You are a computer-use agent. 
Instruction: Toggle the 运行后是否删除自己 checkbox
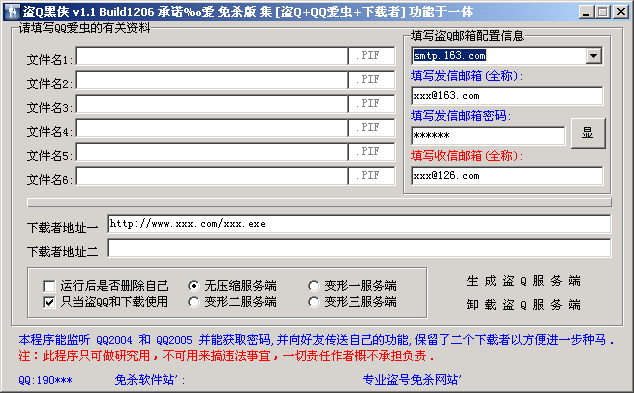point(49,286)
